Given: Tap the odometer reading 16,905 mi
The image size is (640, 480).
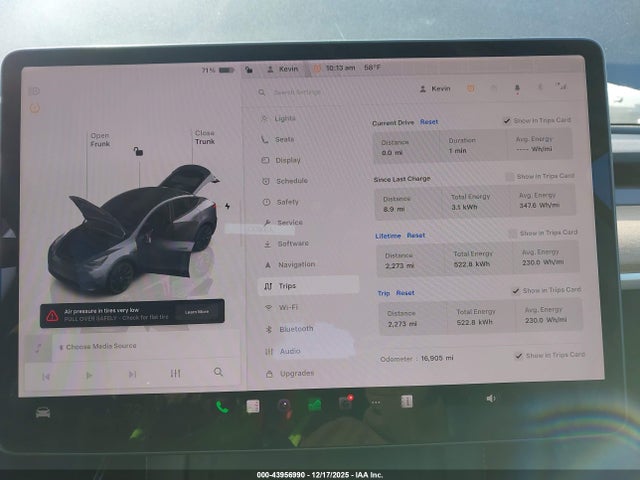Looking at the screenshot, I should coord(437,358).
